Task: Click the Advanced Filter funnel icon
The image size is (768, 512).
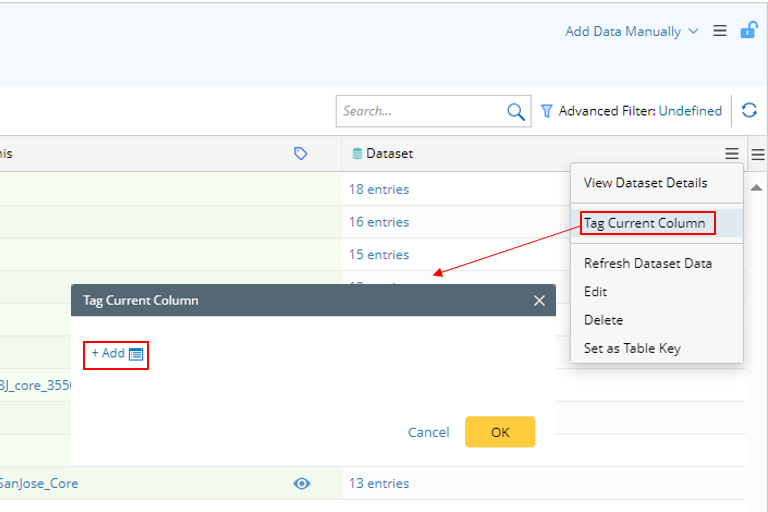Action: 547,111
